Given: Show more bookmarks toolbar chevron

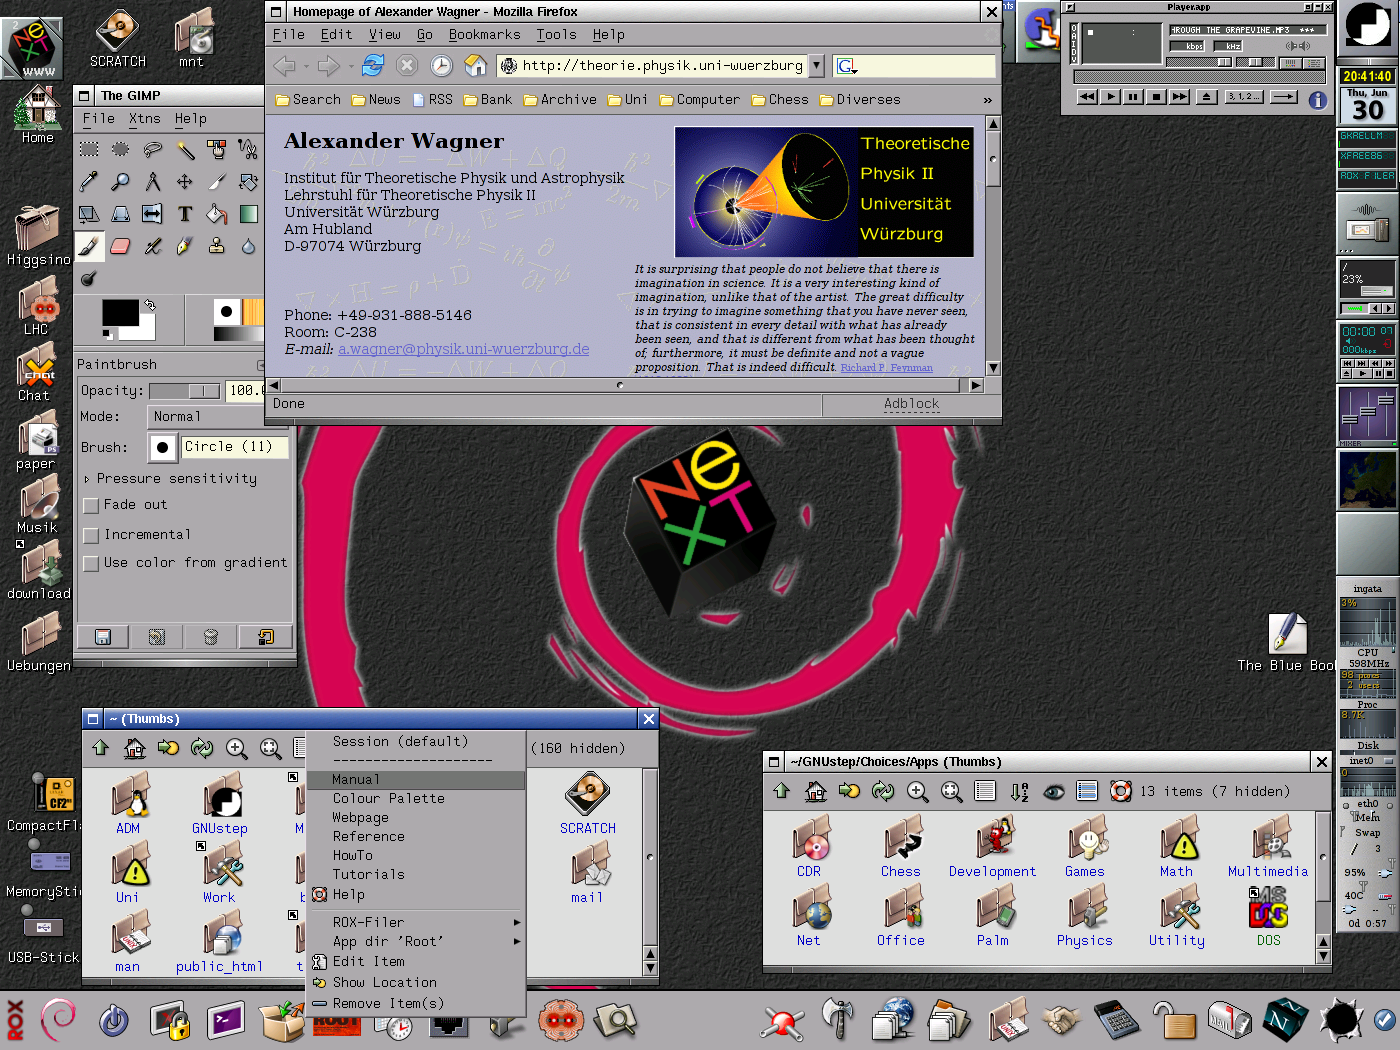Looking at the screenshot, I should coord(988,100).
